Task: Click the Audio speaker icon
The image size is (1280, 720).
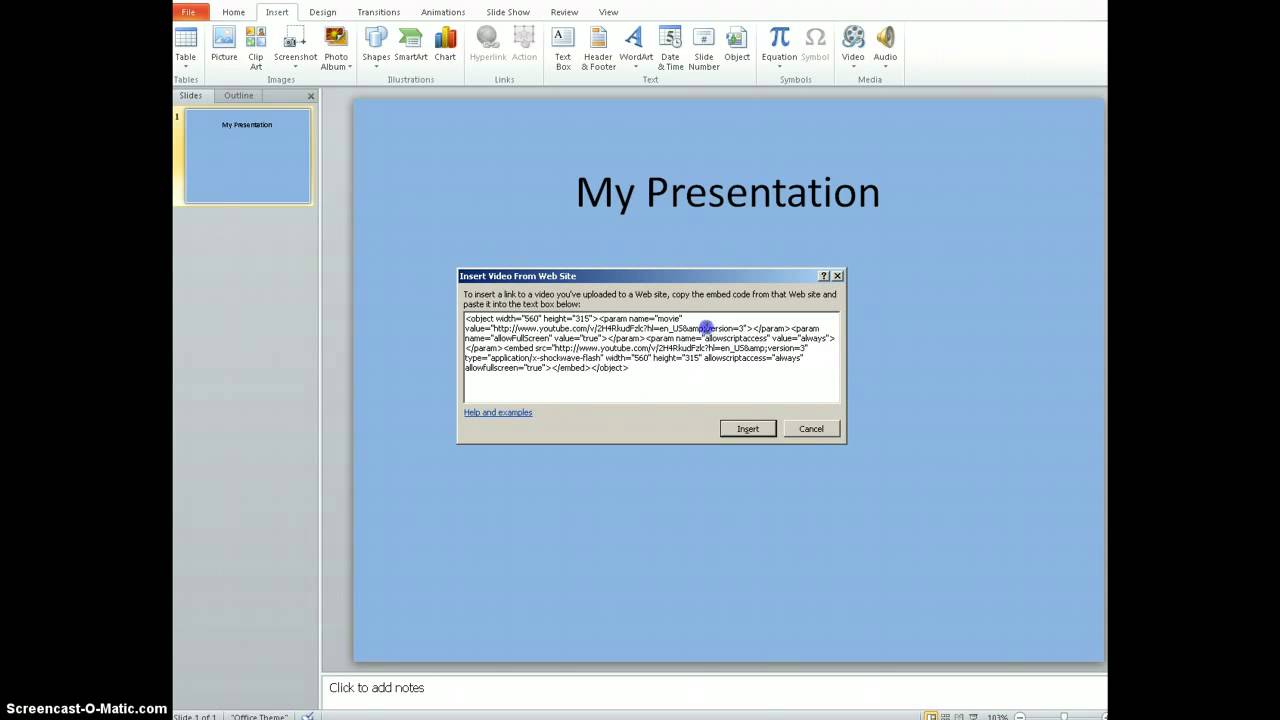Action: (885, 38)
